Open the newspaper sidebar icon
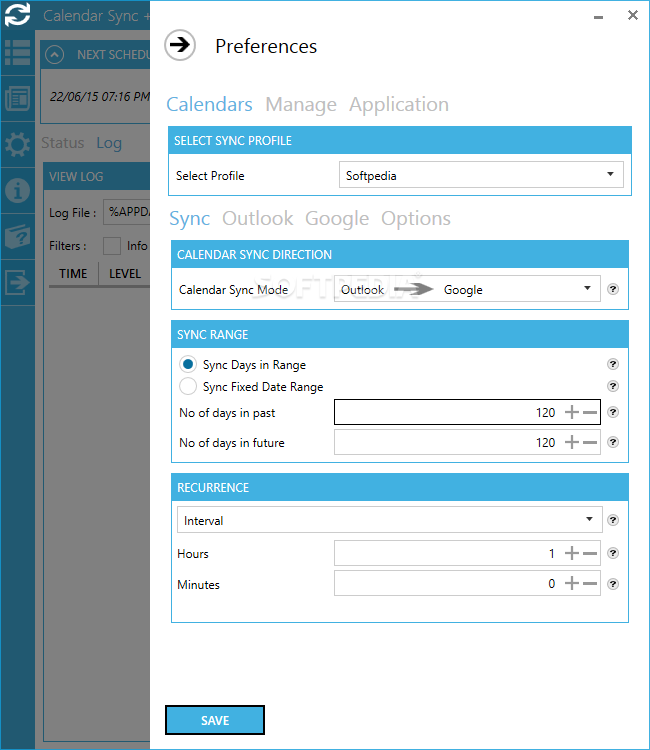 (x=18, y=99)
